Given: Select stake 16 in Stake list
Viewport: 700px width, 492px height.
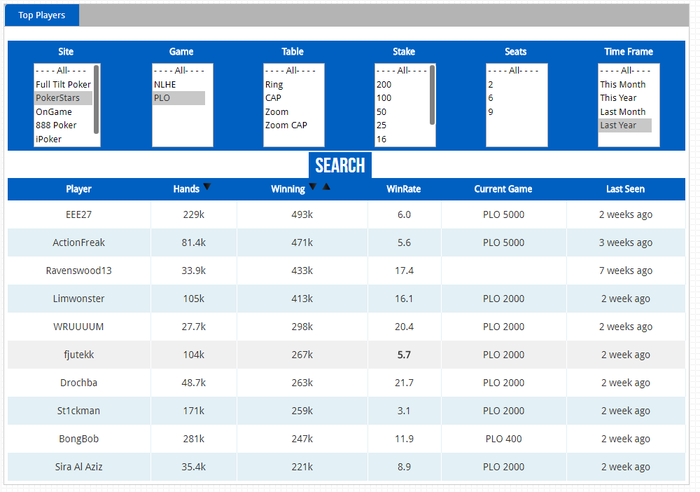Looking at the screenshot, I should [402, 139].
